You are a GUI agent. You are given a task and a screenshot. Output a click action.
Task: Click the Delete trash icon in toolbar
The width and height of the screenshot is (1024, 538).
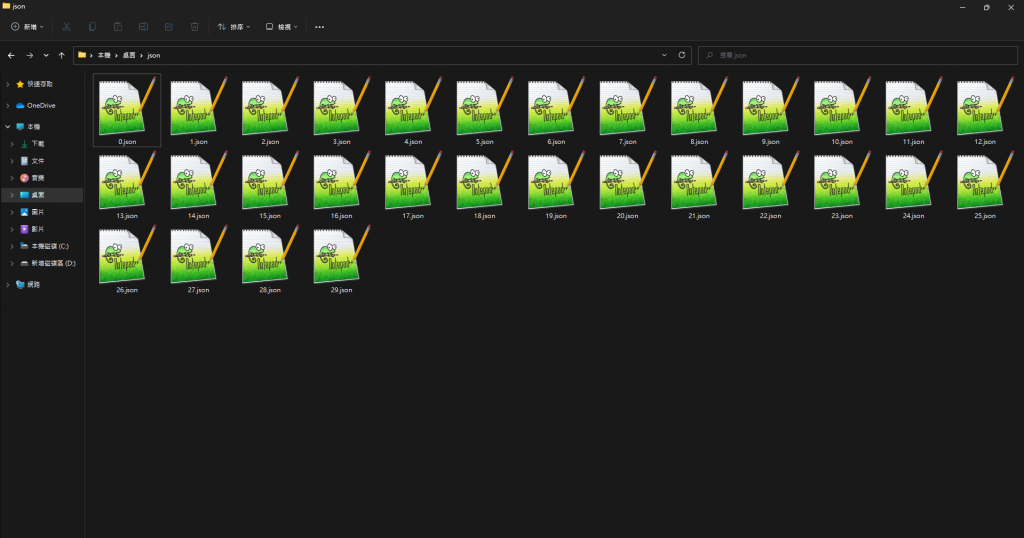point(195,27)
